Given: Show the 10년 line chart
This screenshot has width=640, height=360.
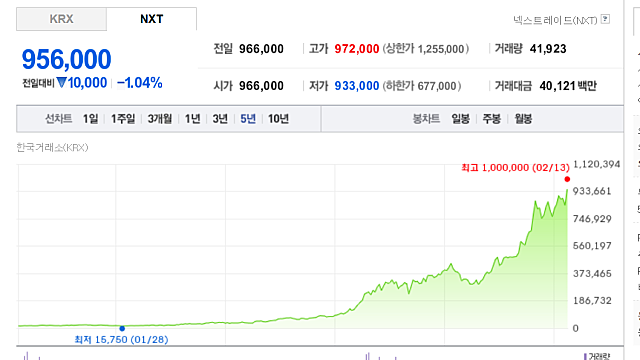Looking at the screenshot, I should 278,119.
